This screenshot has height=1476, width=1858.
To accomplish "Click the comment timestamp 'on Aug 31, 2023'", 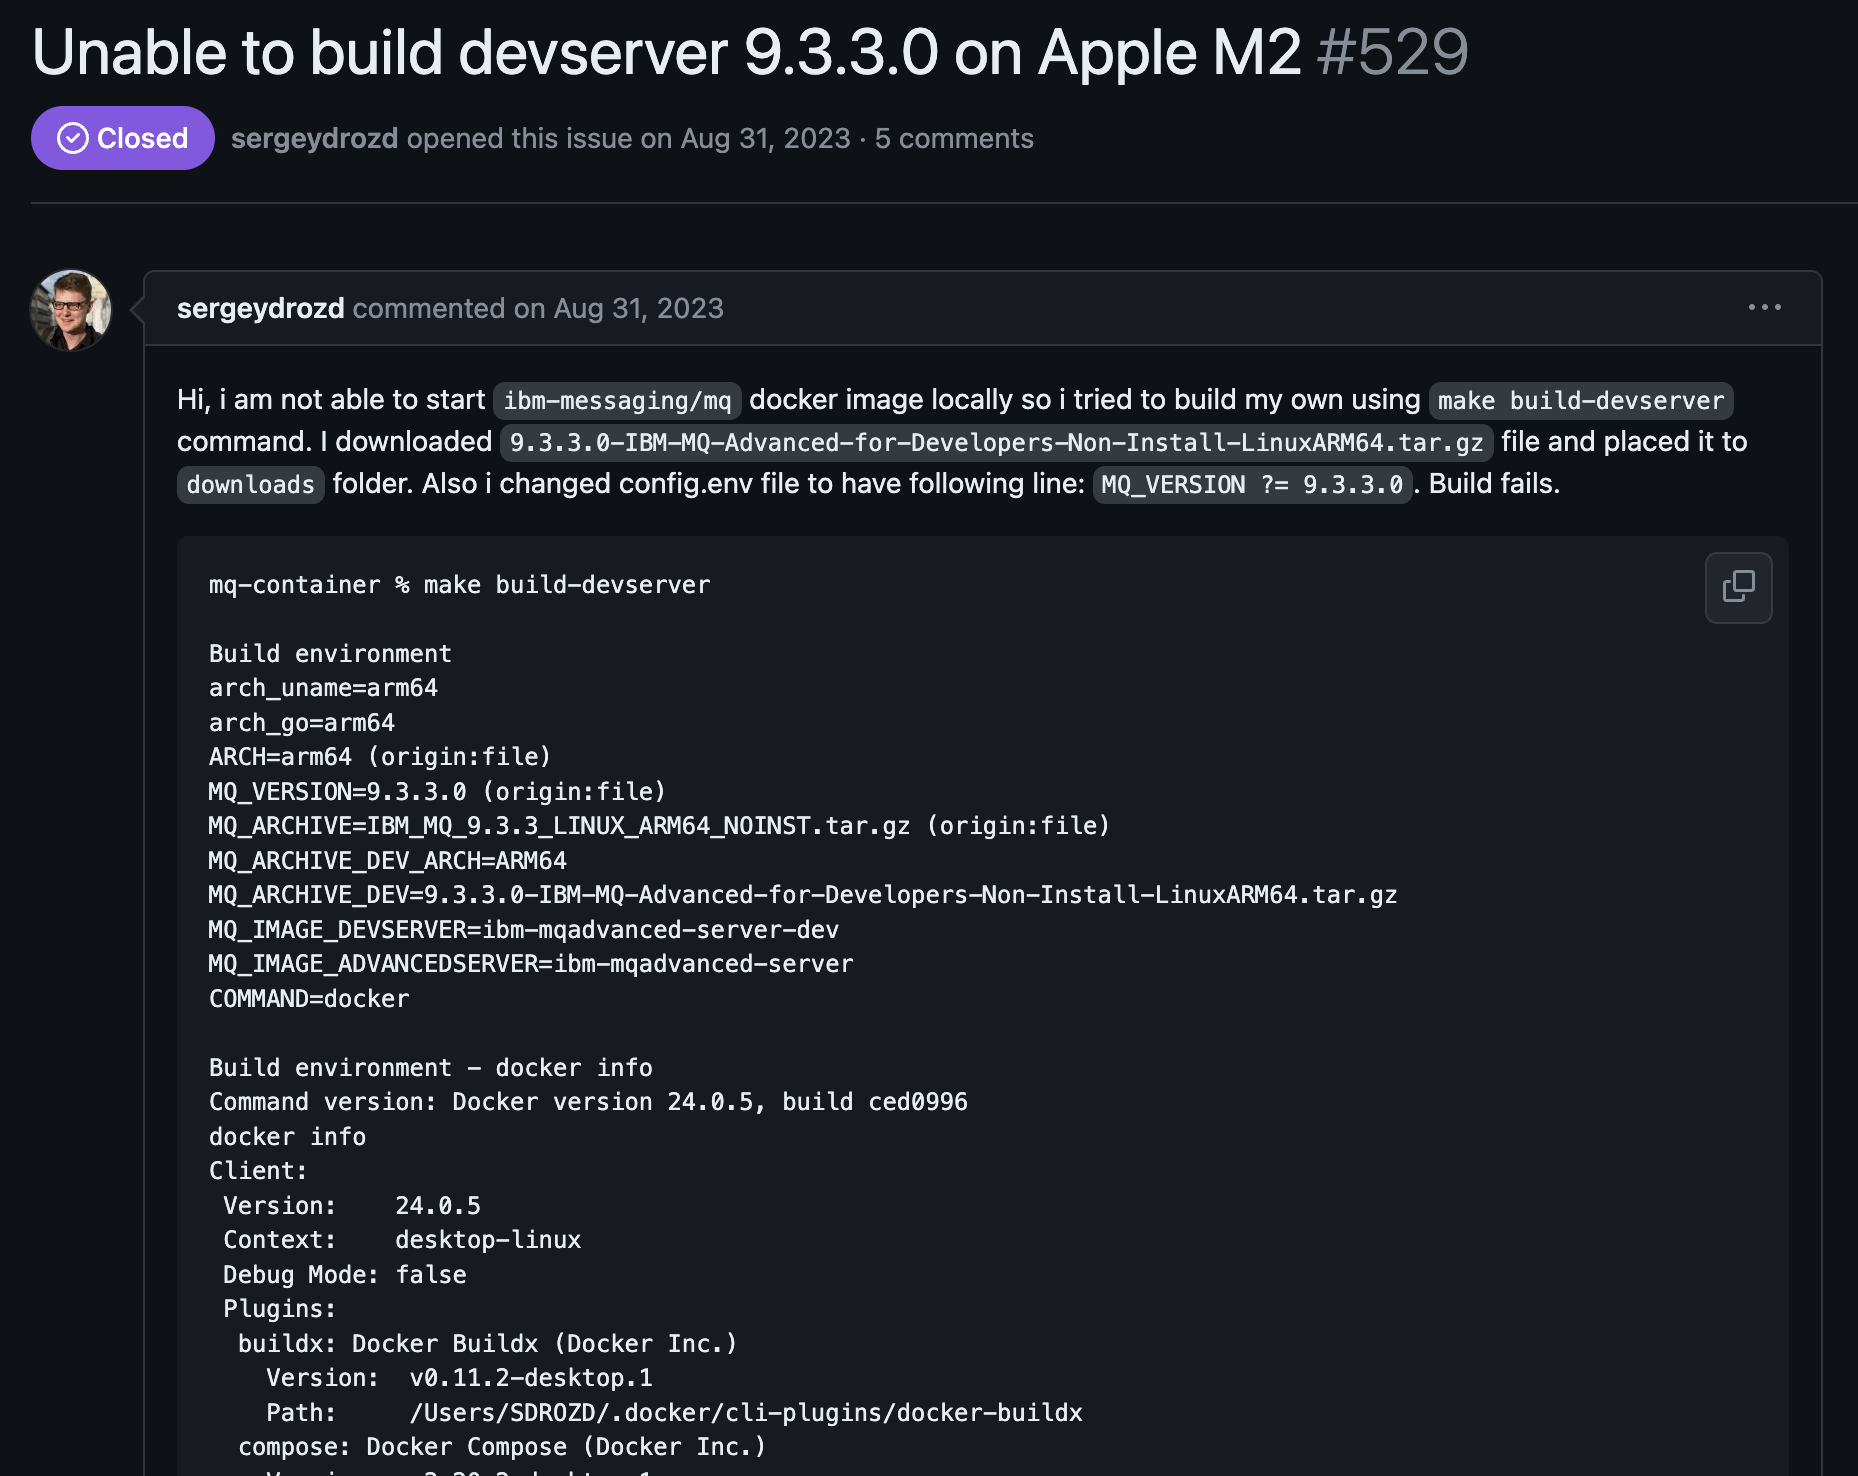I will point(618,308).
